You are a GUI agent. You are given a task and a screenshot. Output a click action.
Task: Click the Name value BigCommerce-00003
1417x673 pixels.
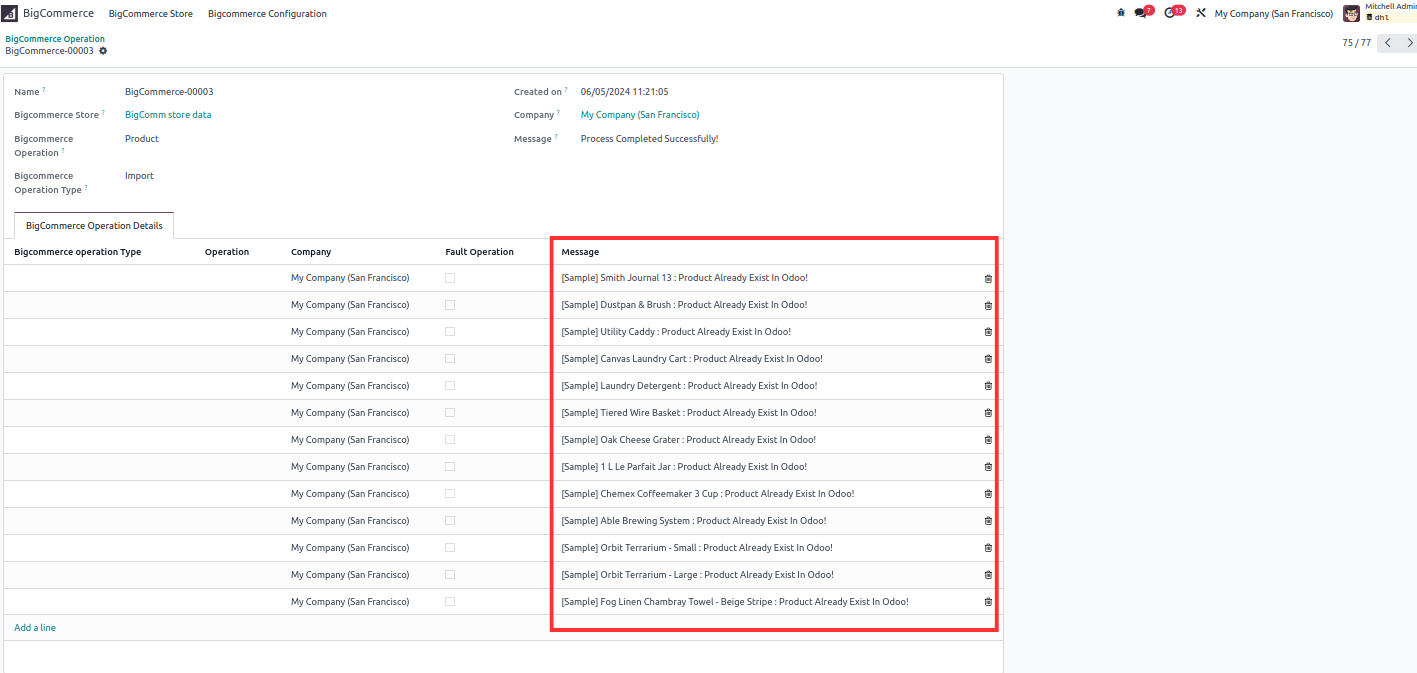point(169,92)
